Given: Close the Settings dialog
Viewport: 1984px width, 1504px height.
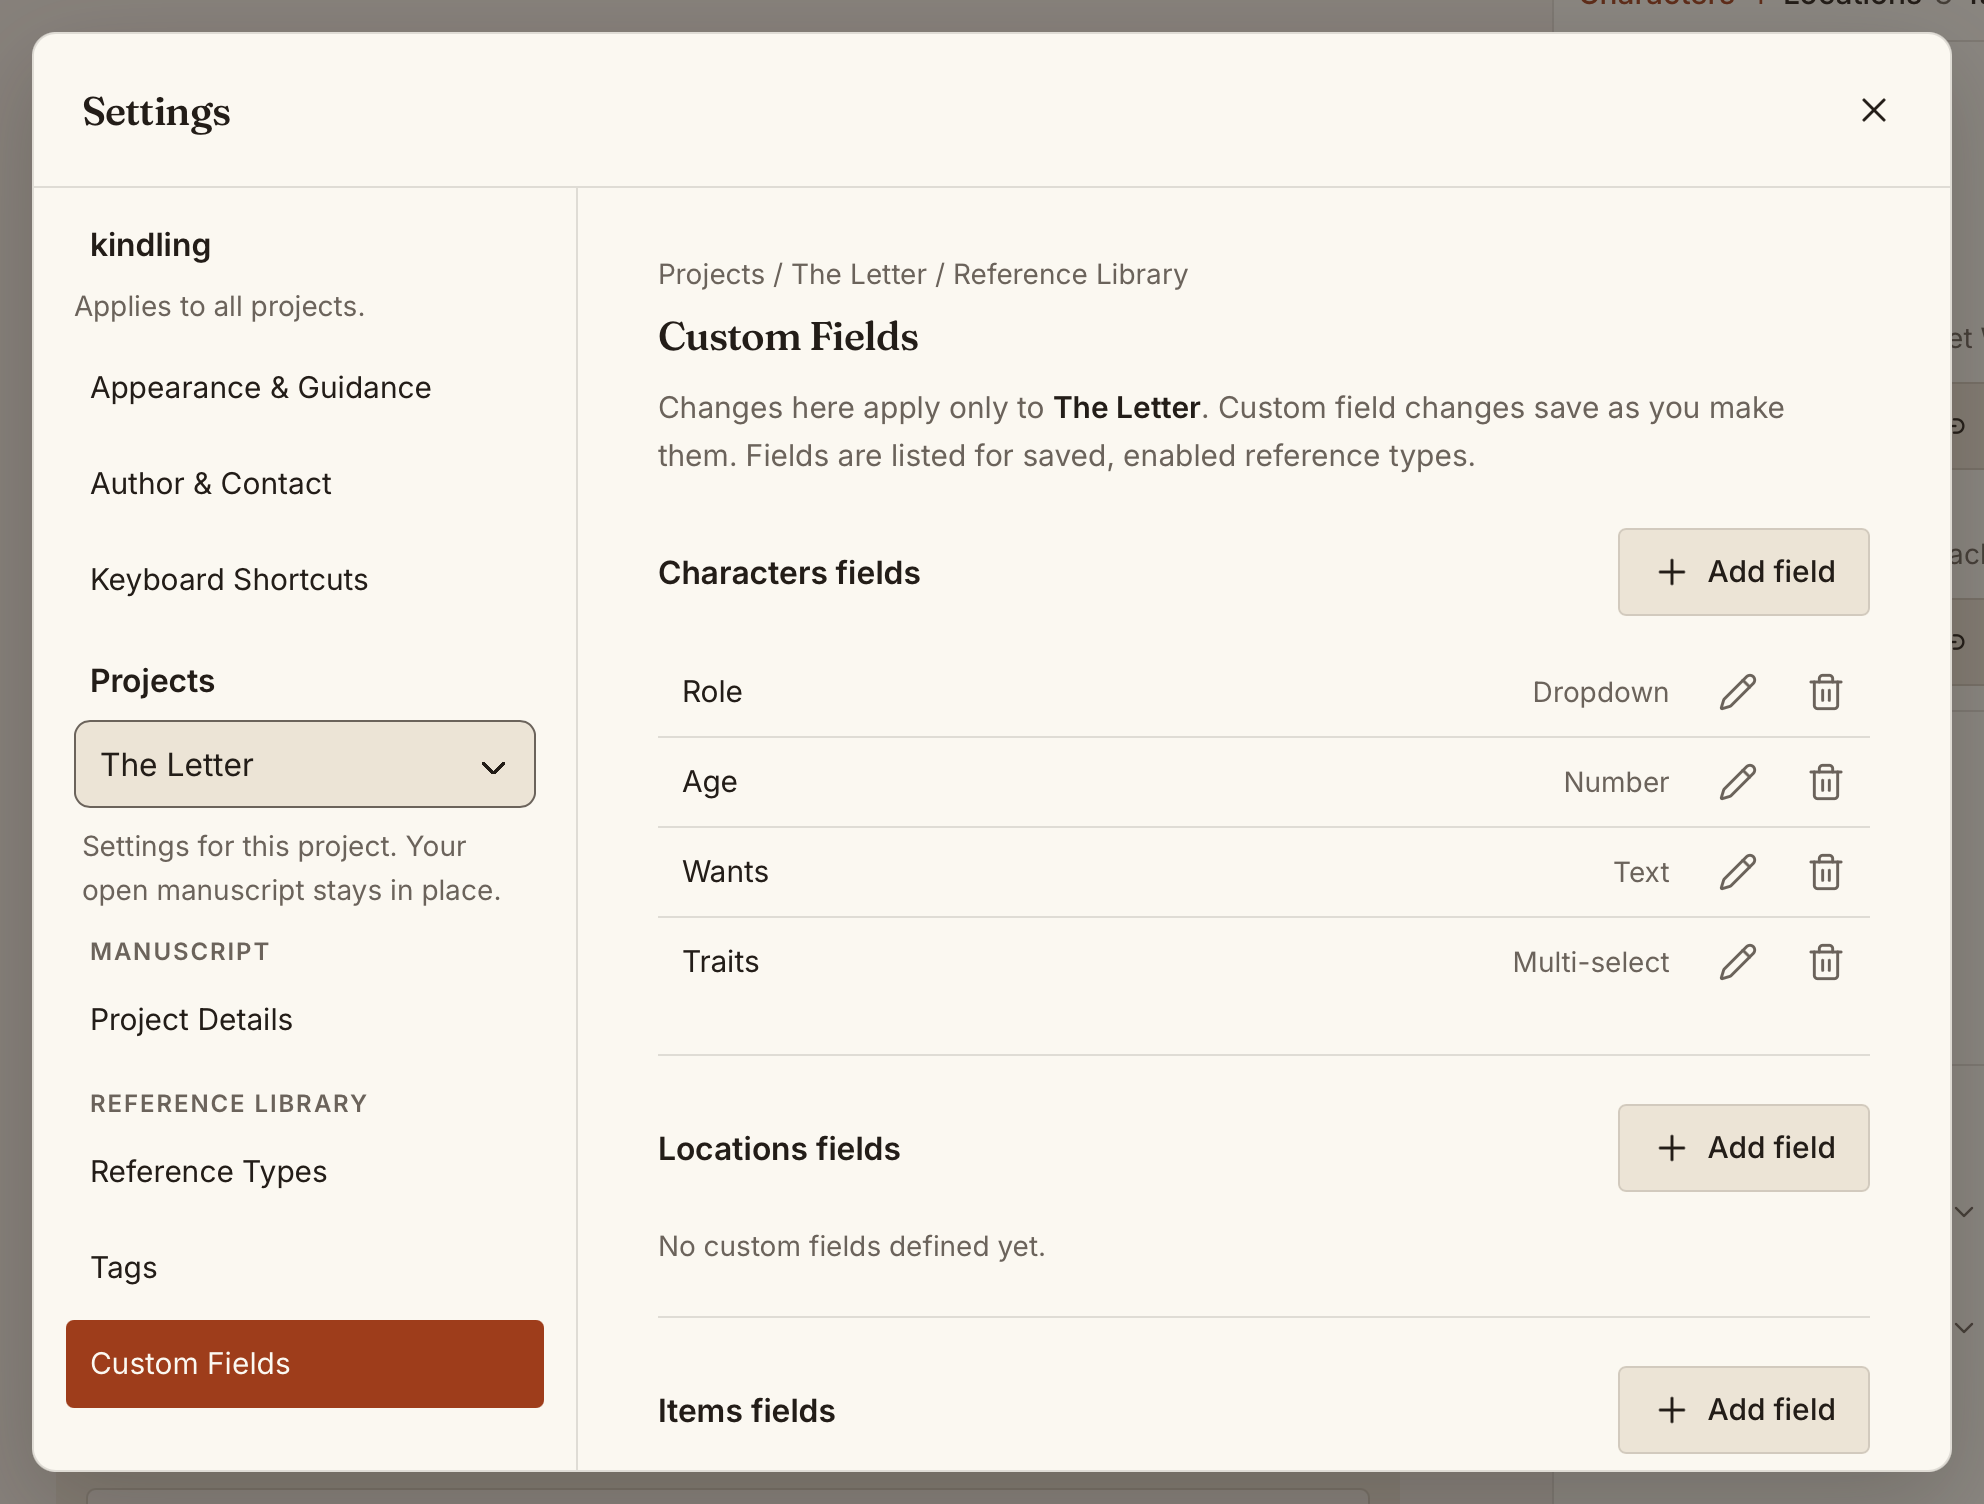Looking at the screenshot, I should click(1874, 110).
